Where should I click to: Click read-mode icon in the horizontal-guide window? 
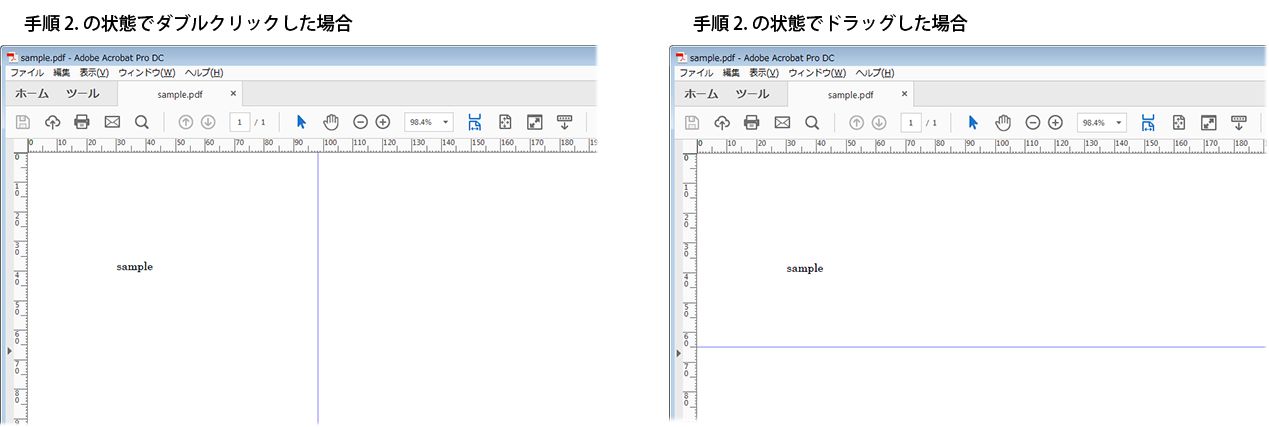coord(1239,122)
